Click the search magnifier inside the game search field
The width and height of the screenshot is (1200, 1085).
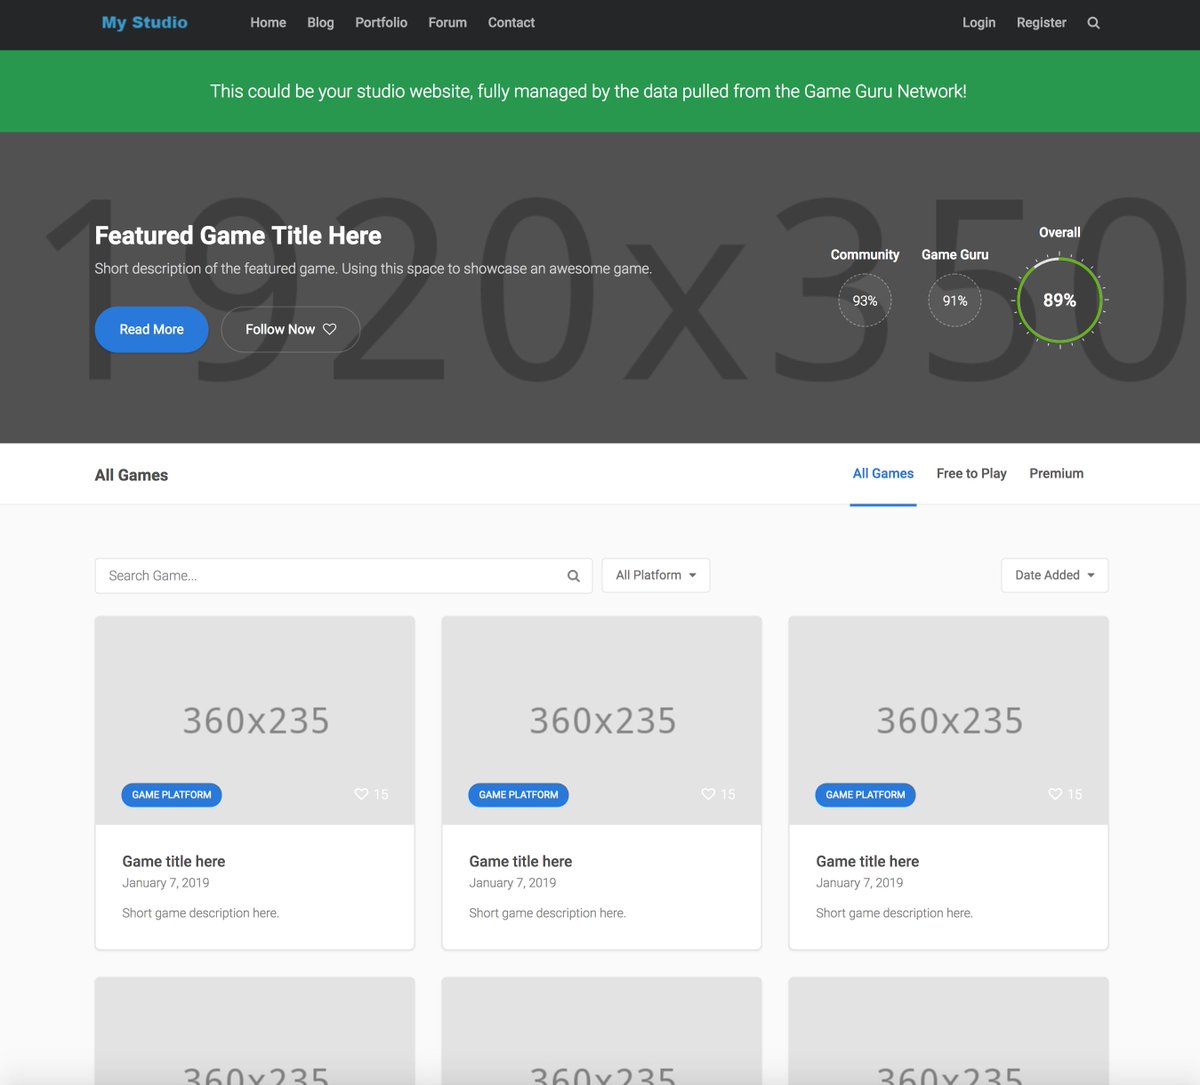click(573, 575)
